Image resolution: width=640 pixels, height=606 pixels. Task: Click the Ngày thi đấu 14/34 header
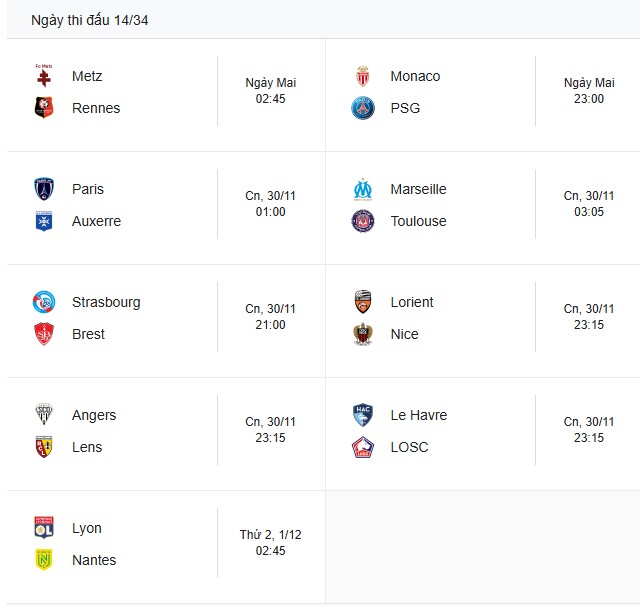coord(90,20)
